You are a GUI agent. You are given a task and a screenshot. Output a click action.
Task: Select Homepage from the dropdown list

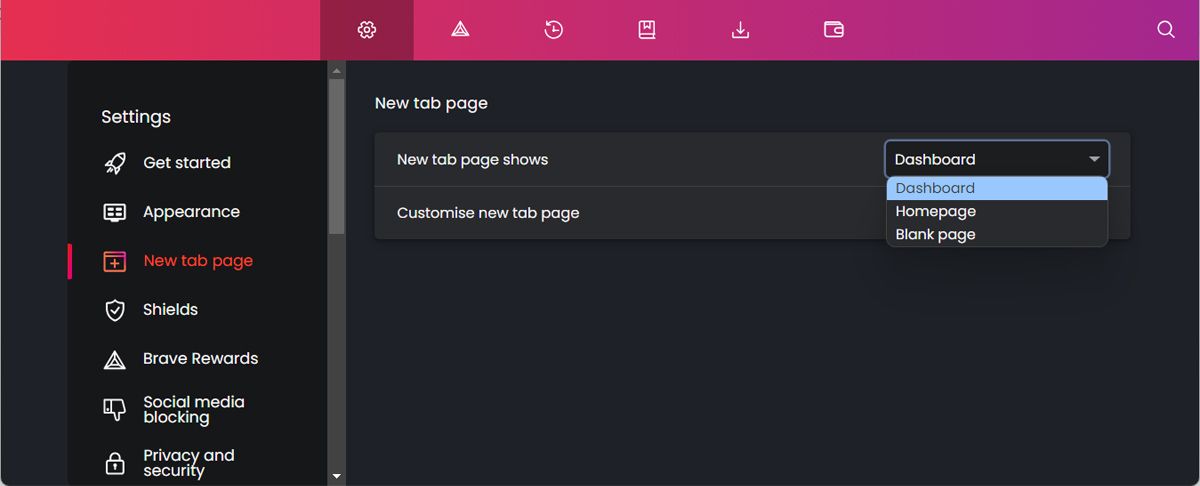pos(936,211)
